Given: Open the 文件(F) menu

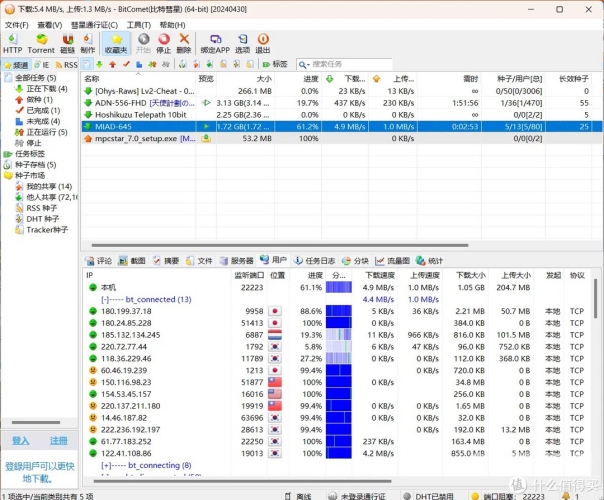Looking at the screenshot, I should click(x=17, y=25).
